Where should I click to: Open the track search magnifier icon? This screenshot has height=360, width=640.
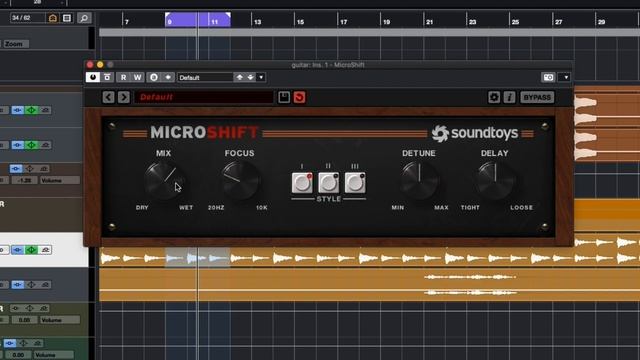84,18
